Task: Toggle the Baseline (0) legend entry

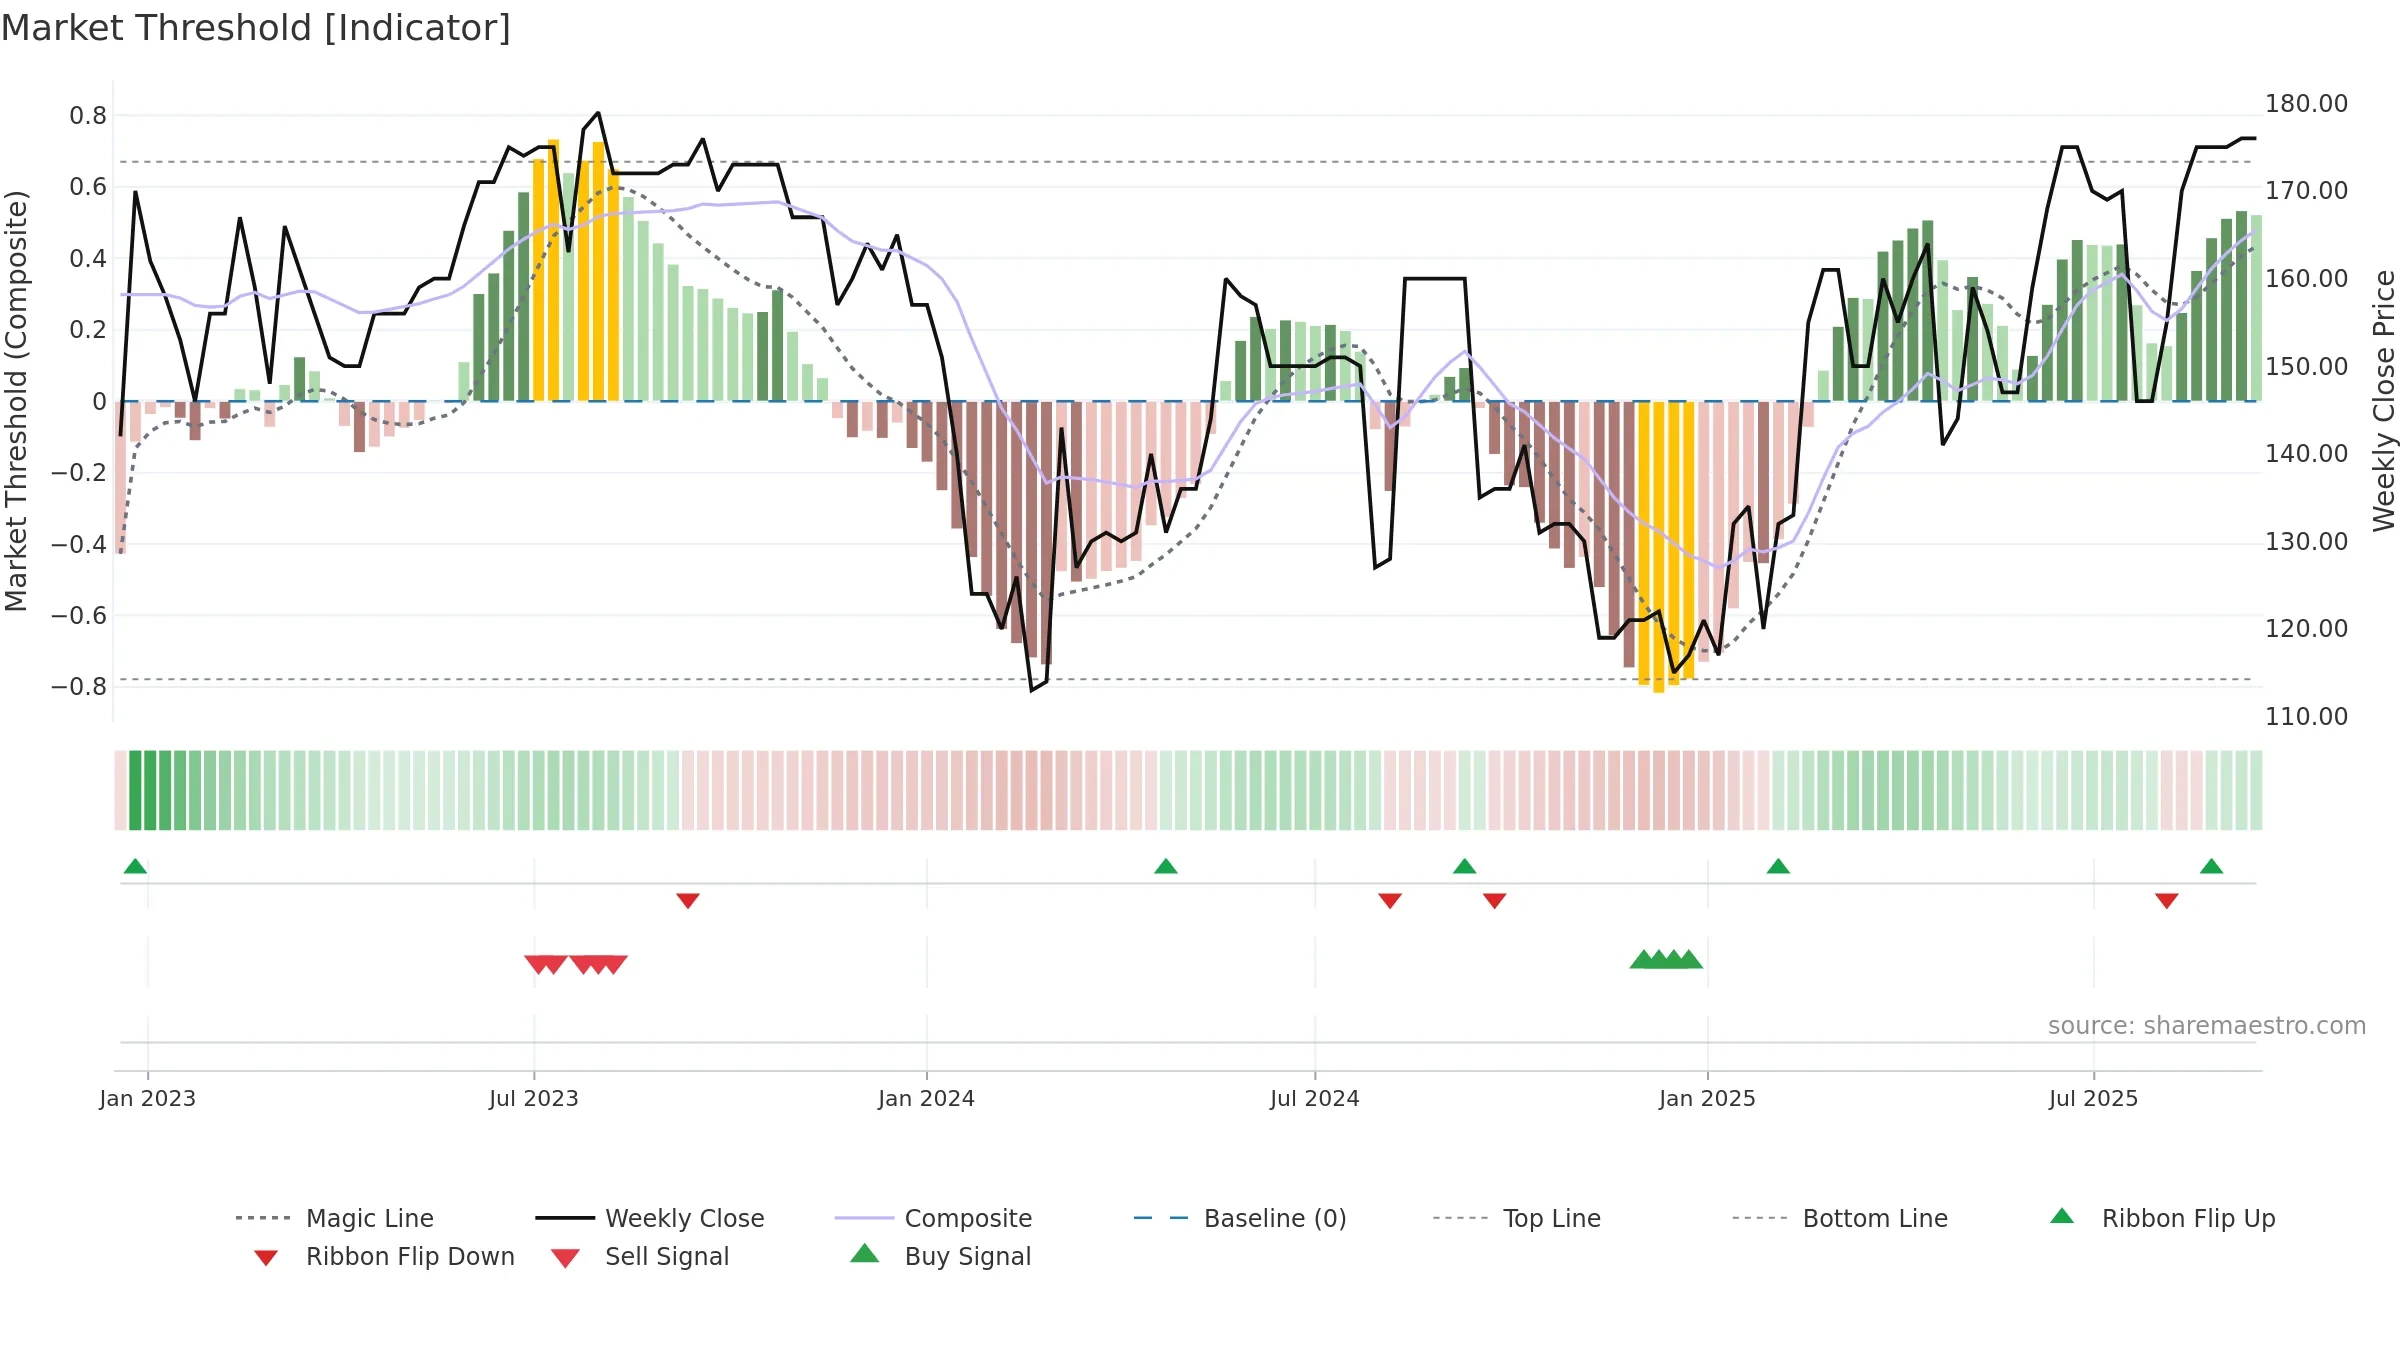Action: click(x=1240, y=1218)
